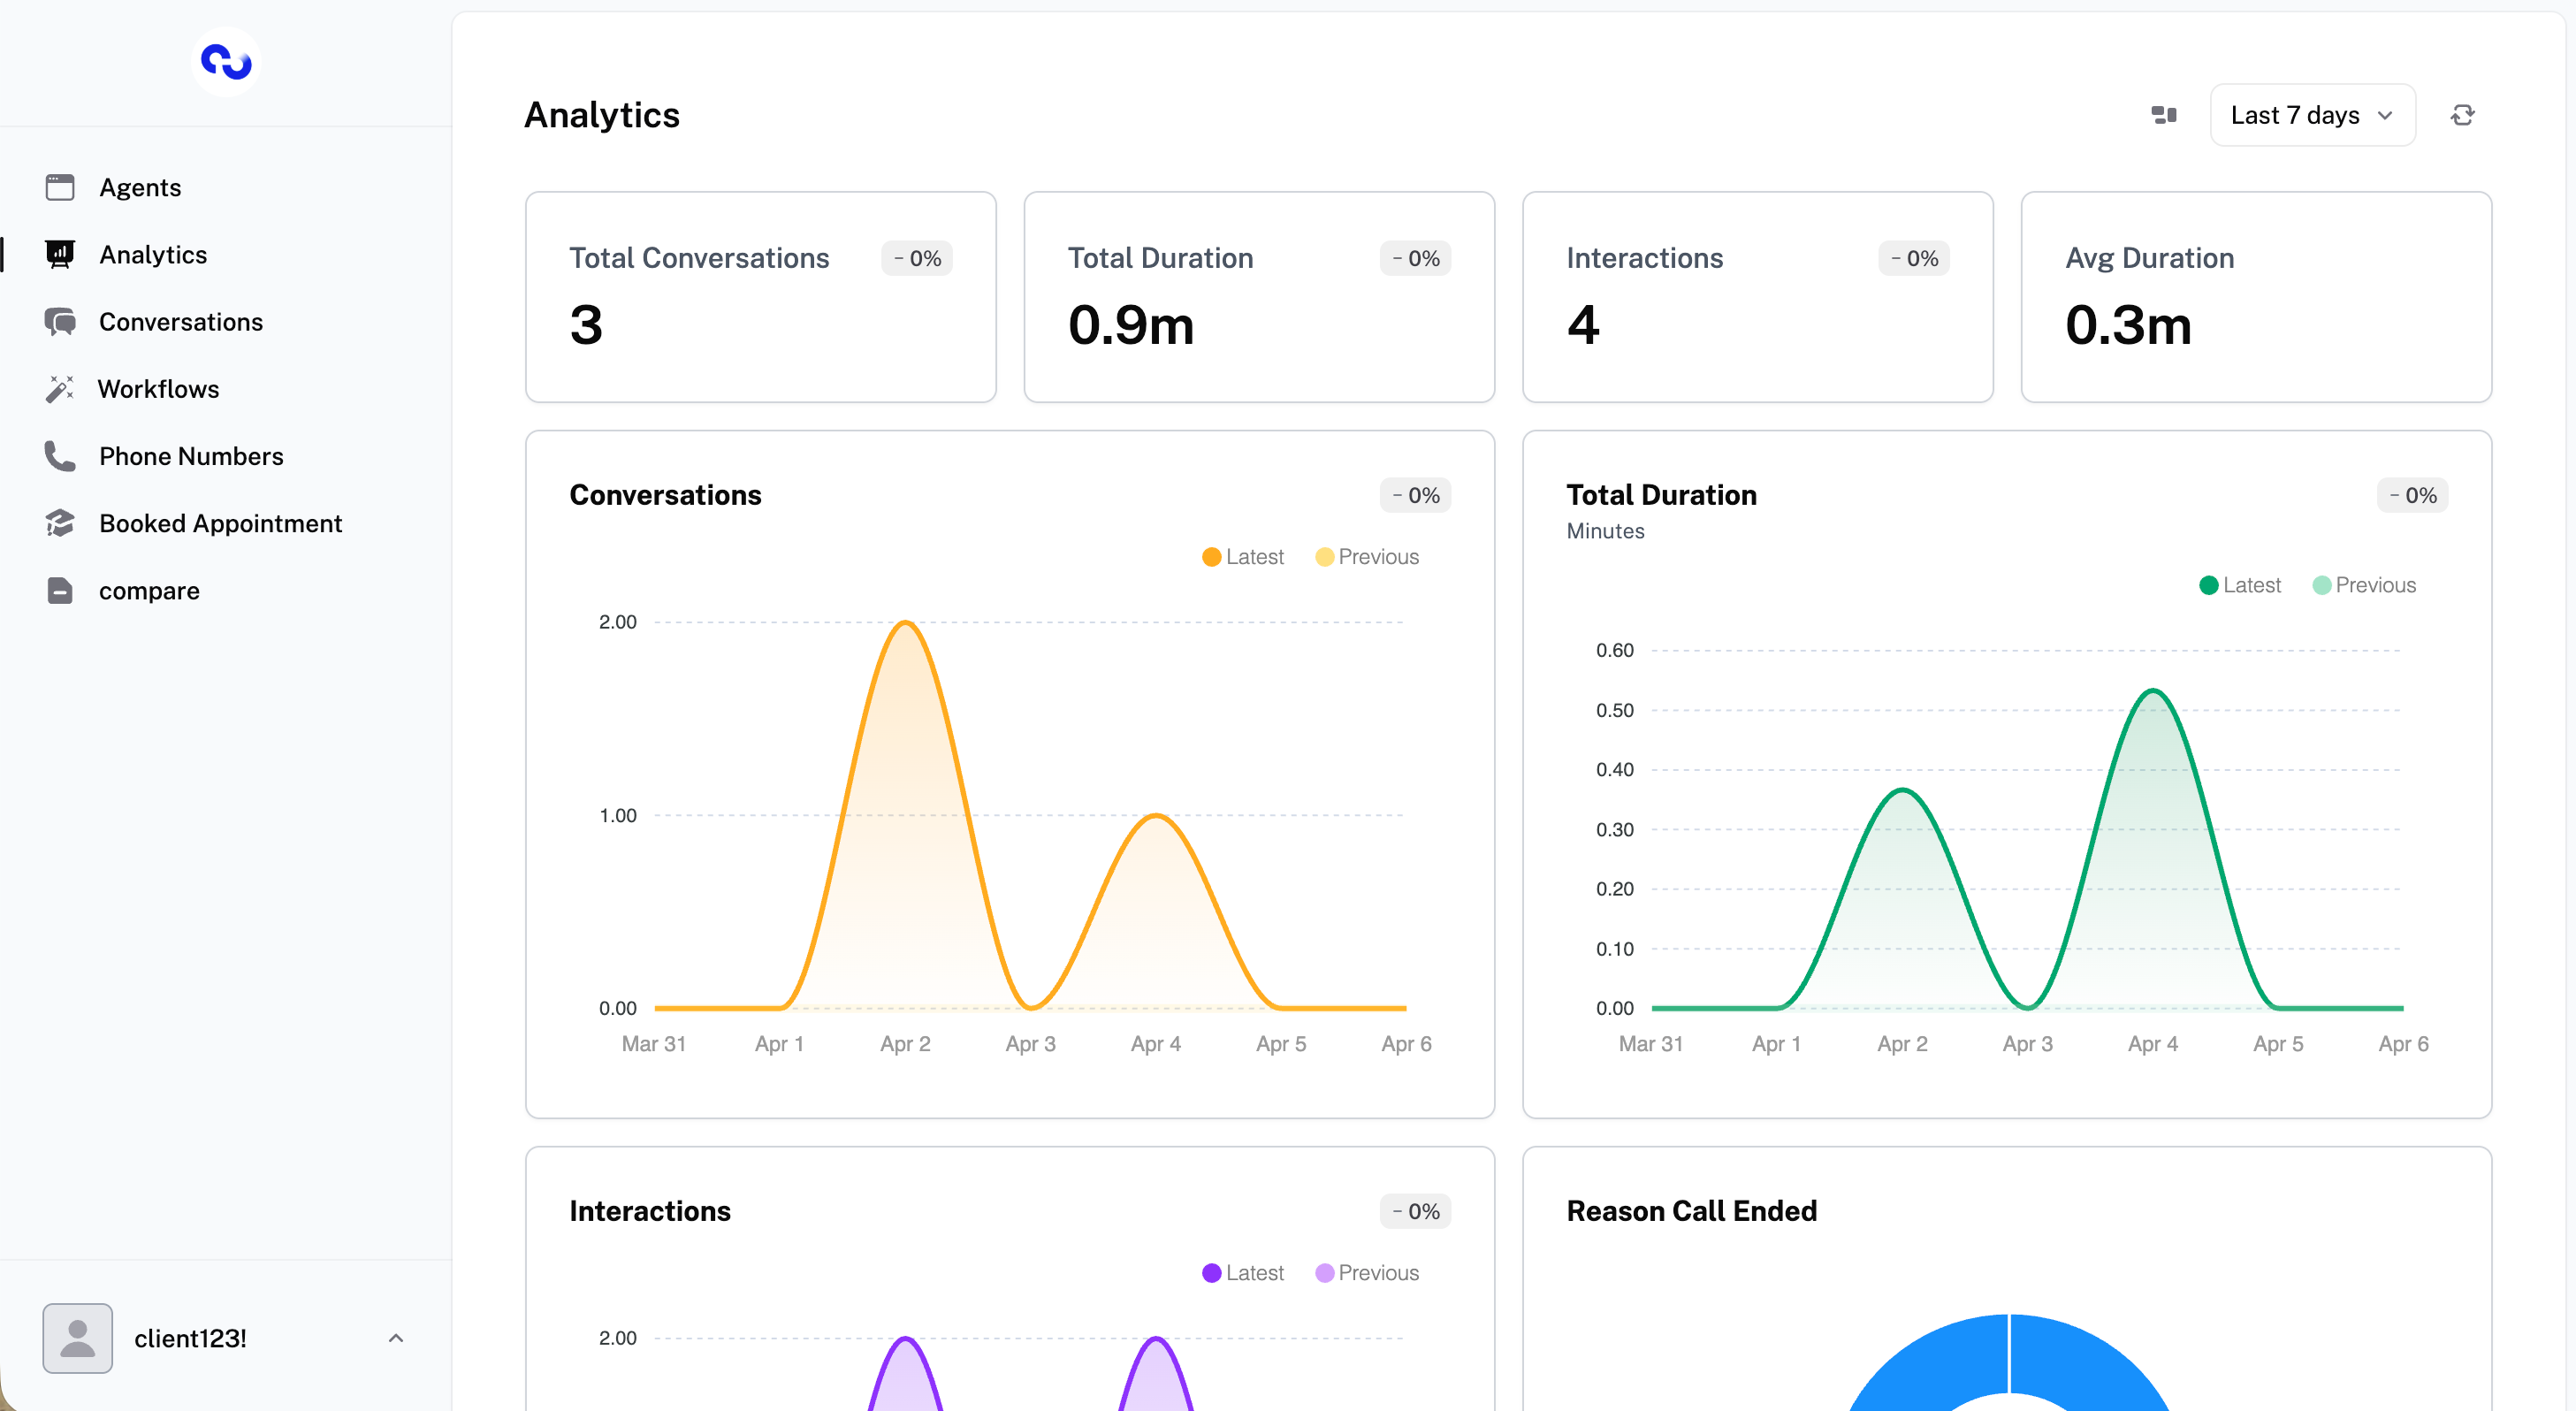Click the Total Conversations stat card
The image size is (2576, 1411).
point(760,297)
